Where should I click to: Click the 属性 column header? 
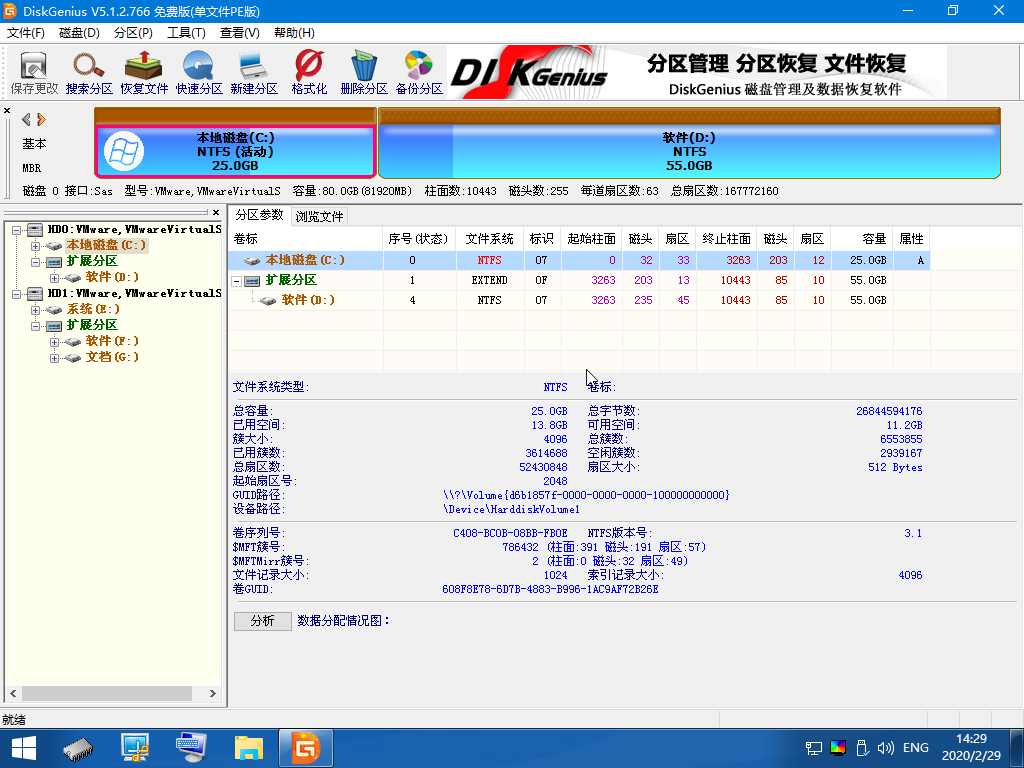pos(911,239)
